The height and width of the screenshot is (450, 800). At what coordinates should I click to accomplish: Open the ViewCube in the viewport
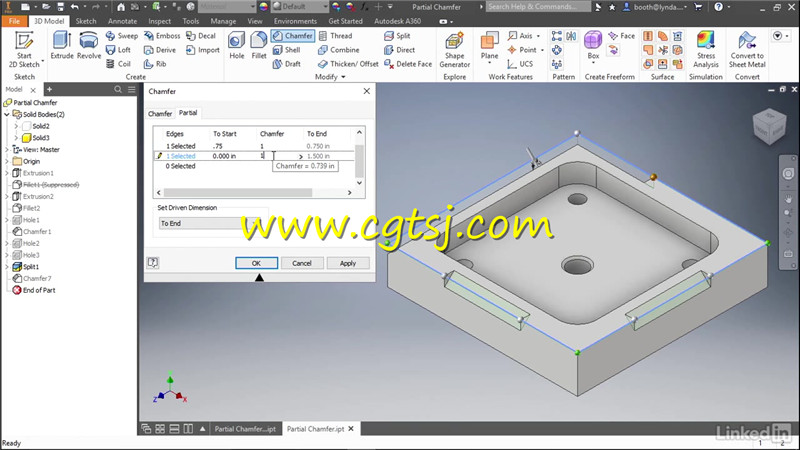click(769, 127)
